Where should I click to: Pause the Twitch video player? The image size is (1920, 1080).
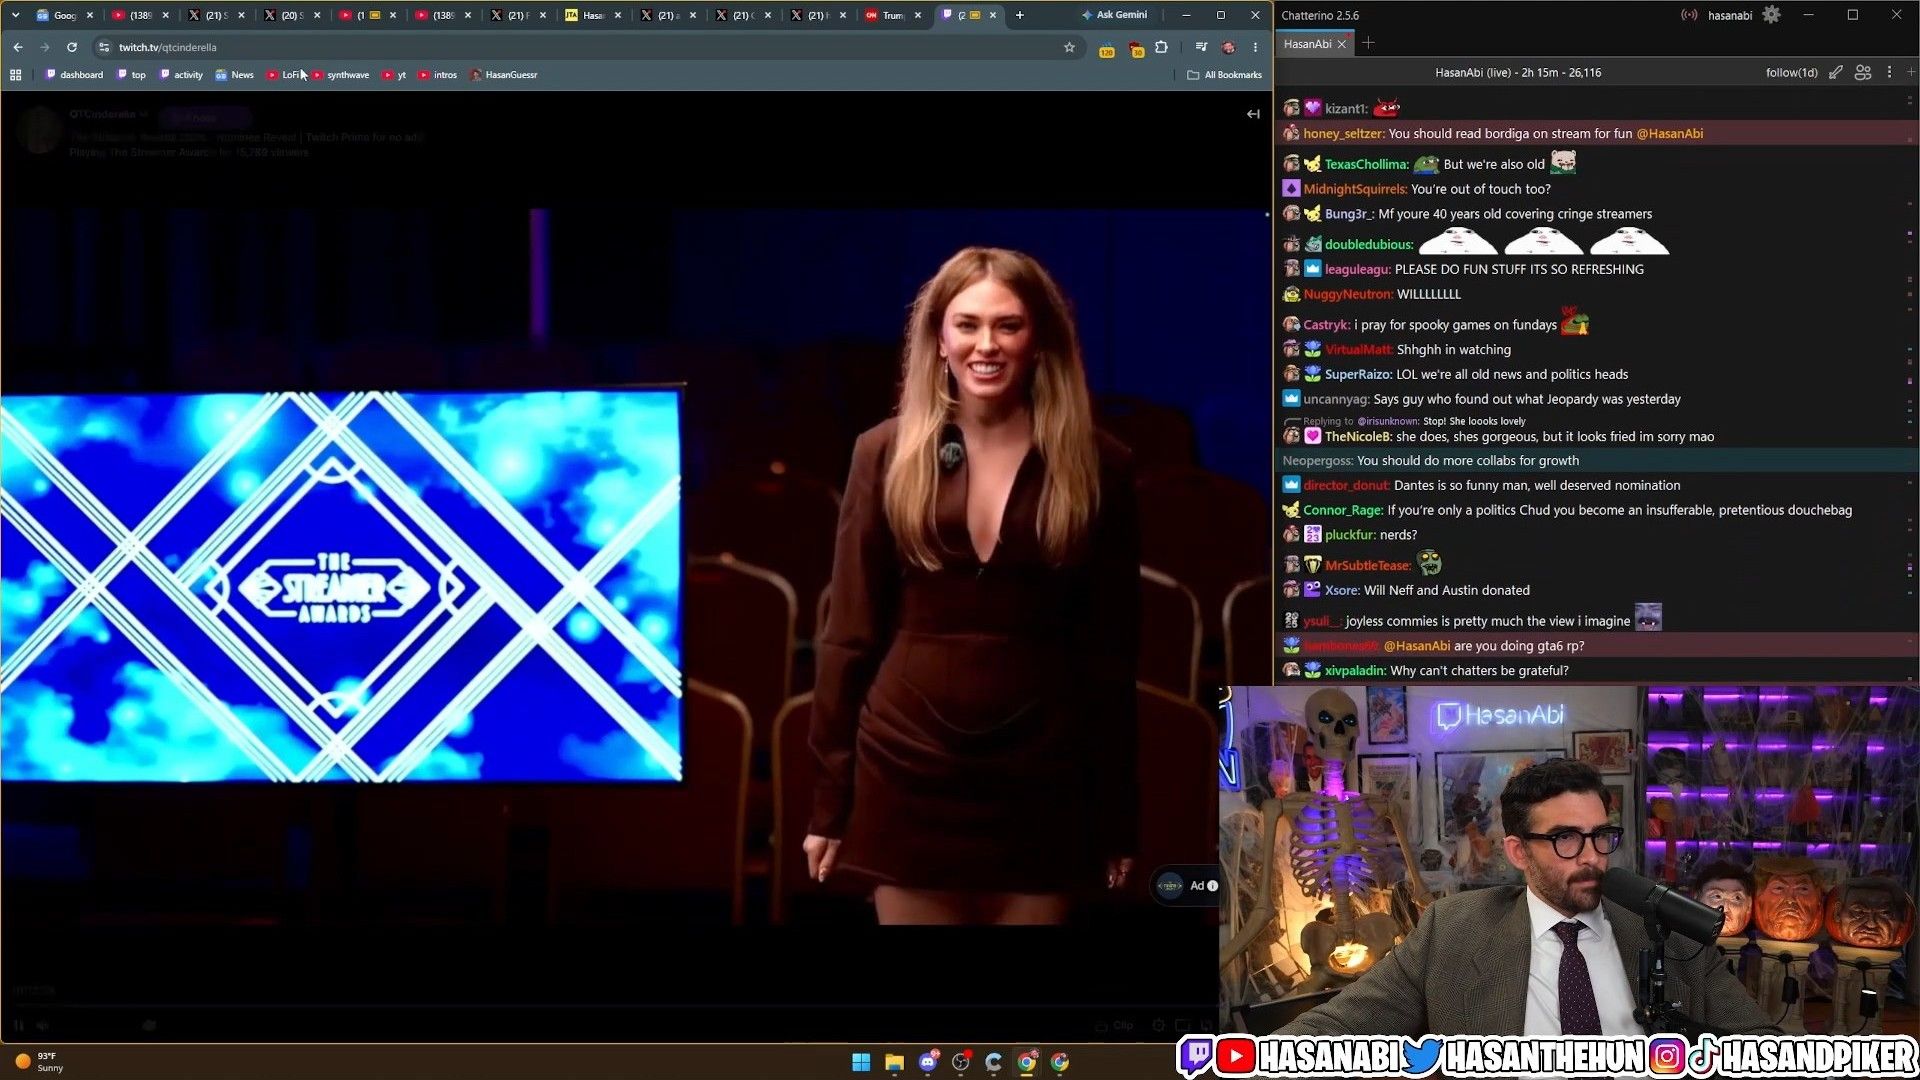[x=18, y=1025]
